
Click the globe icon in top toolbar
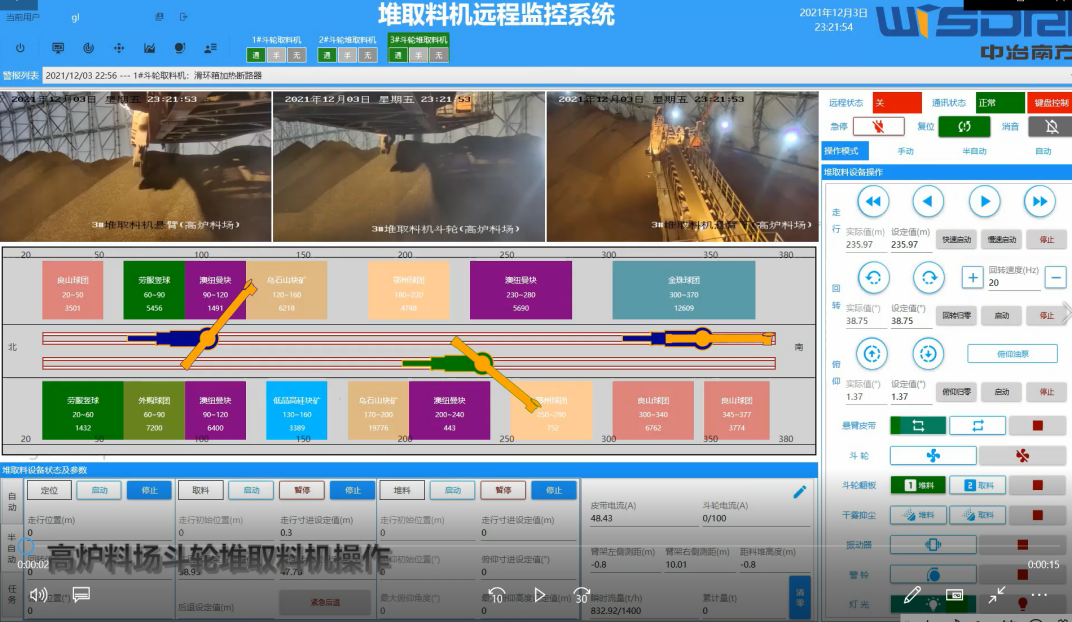[180, 48]
